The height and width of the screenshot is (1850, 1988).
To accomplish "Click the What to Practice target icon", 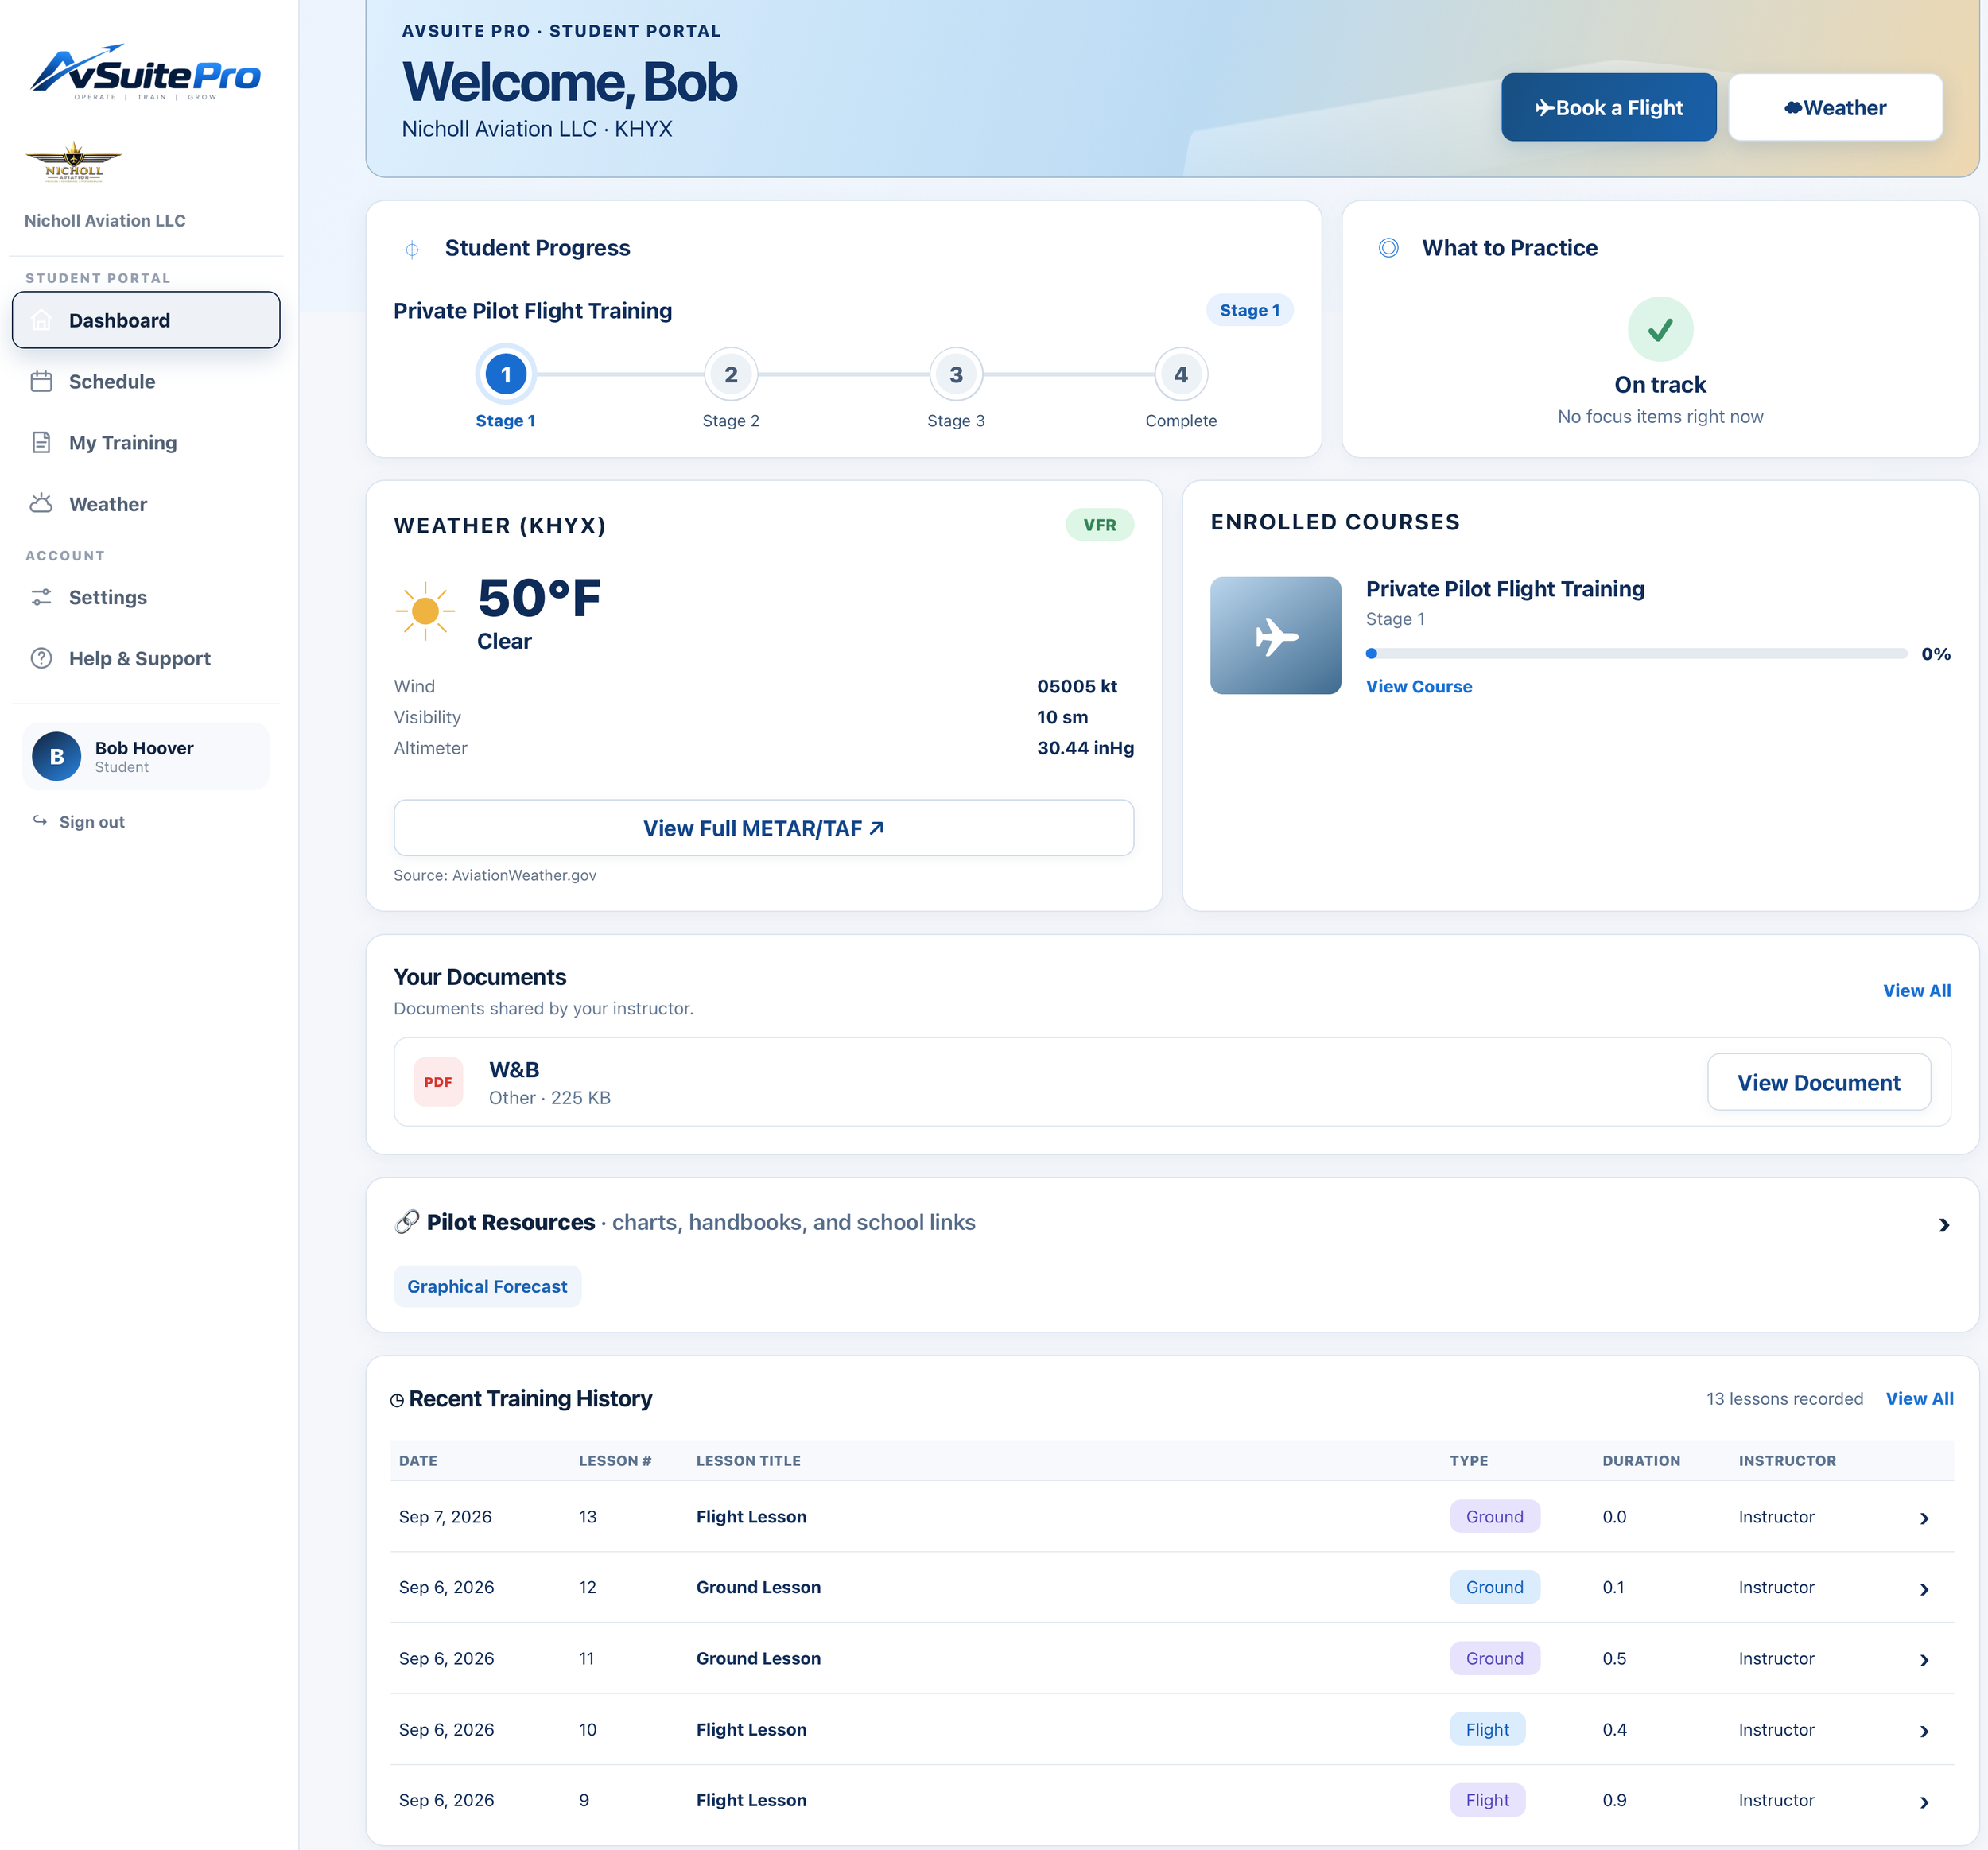I will point(1388,248).
